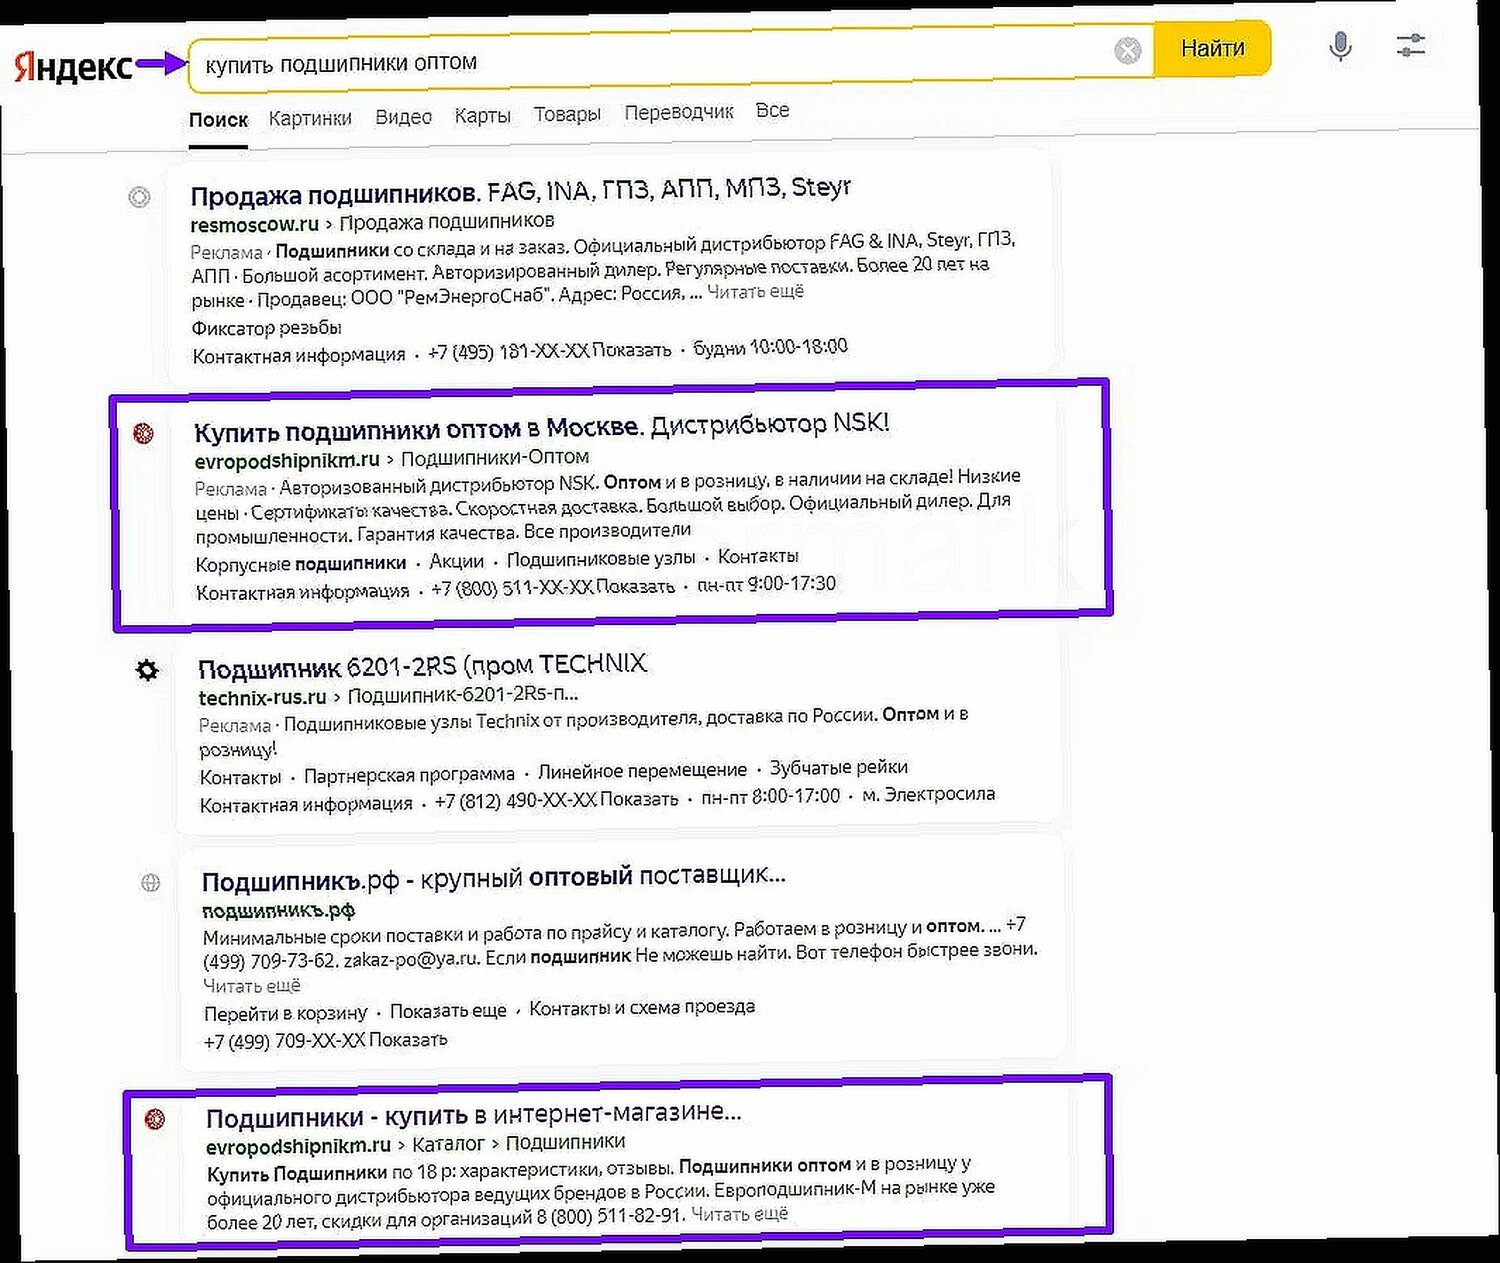The image size is (1500, 1263).
Task: Open Подшипникъ.рф крупный оптовый поставщик title
Action: click(493, 879)
